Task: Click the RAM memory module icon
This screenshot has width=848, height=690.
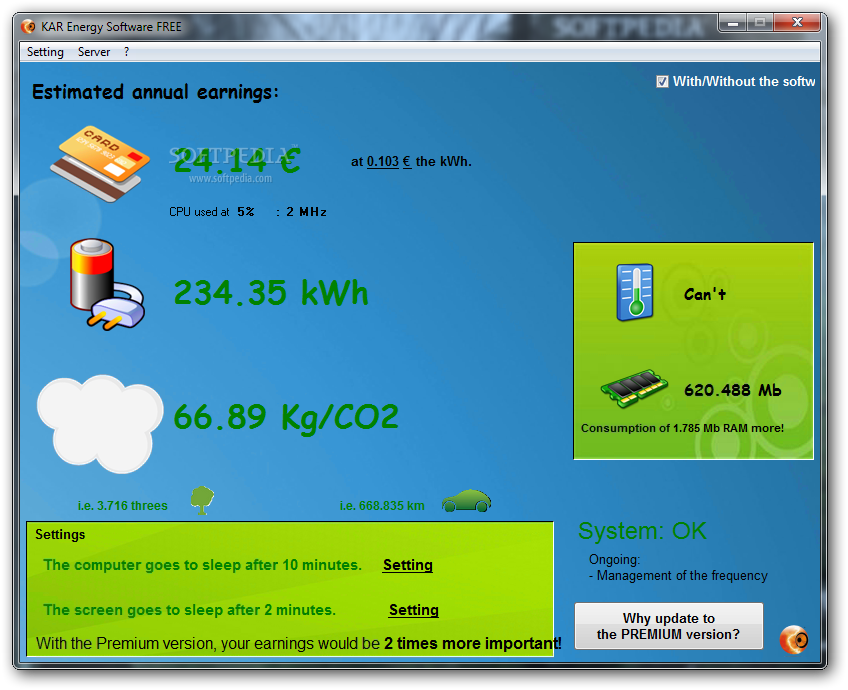Action: click(633, 389)
